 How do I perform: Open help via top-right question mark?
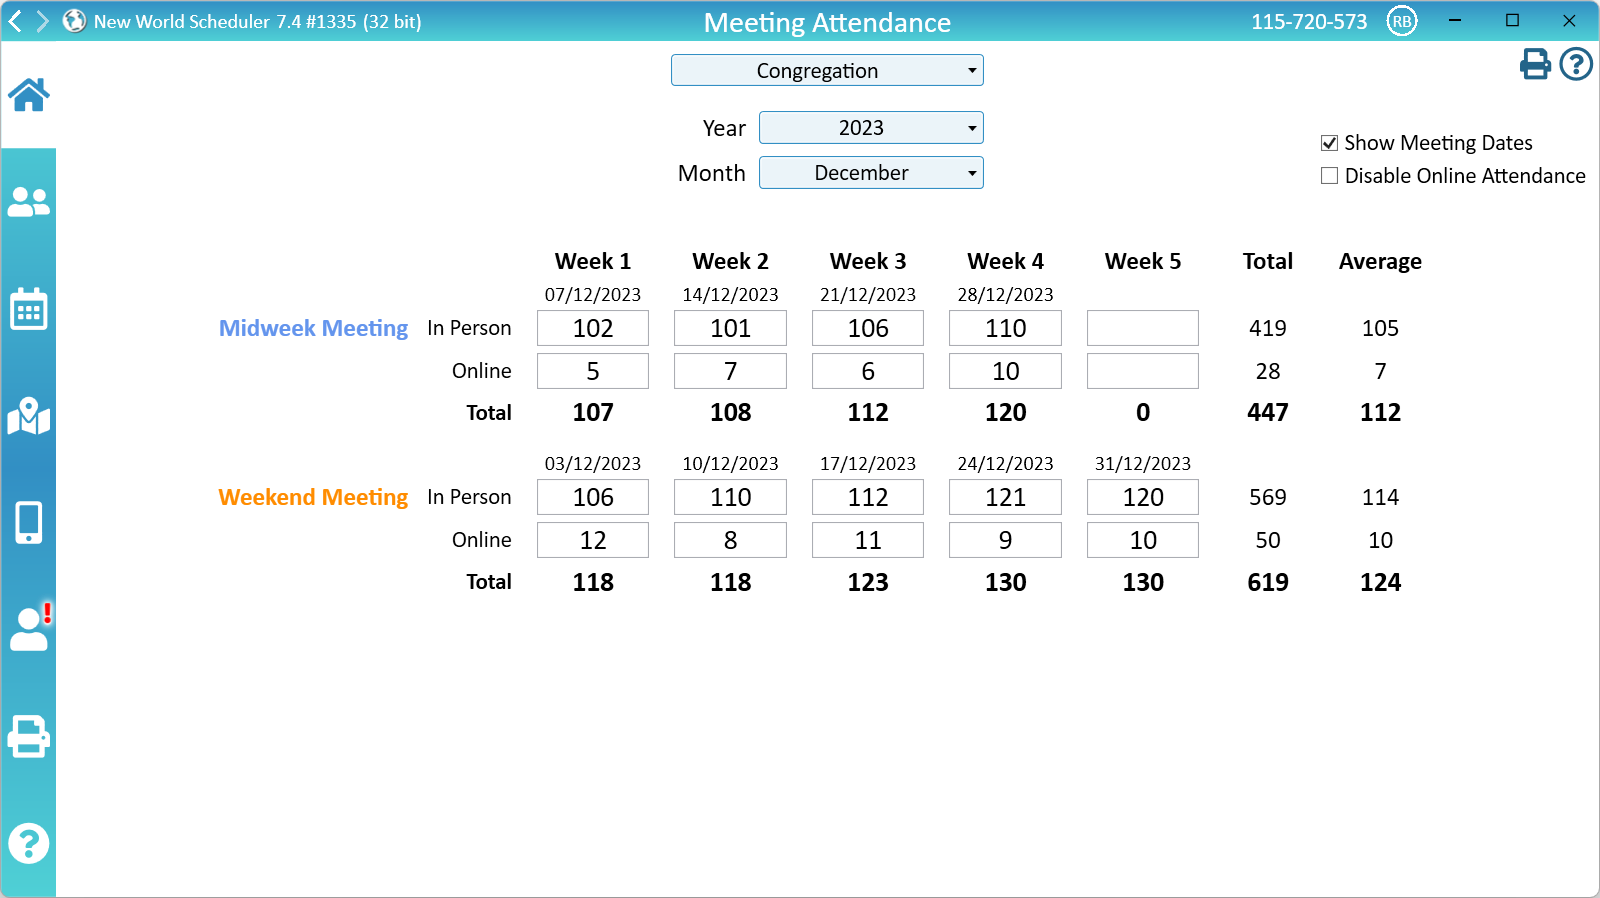1576,64
